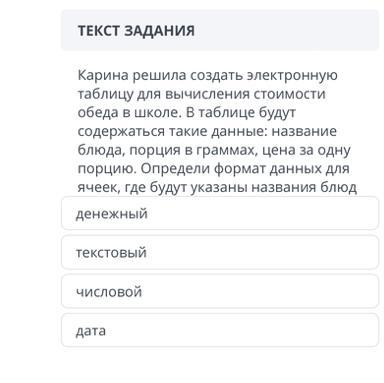Click the last line 'ячеек, где будут указаны'
384x383 pixels.
click(217, 187)
